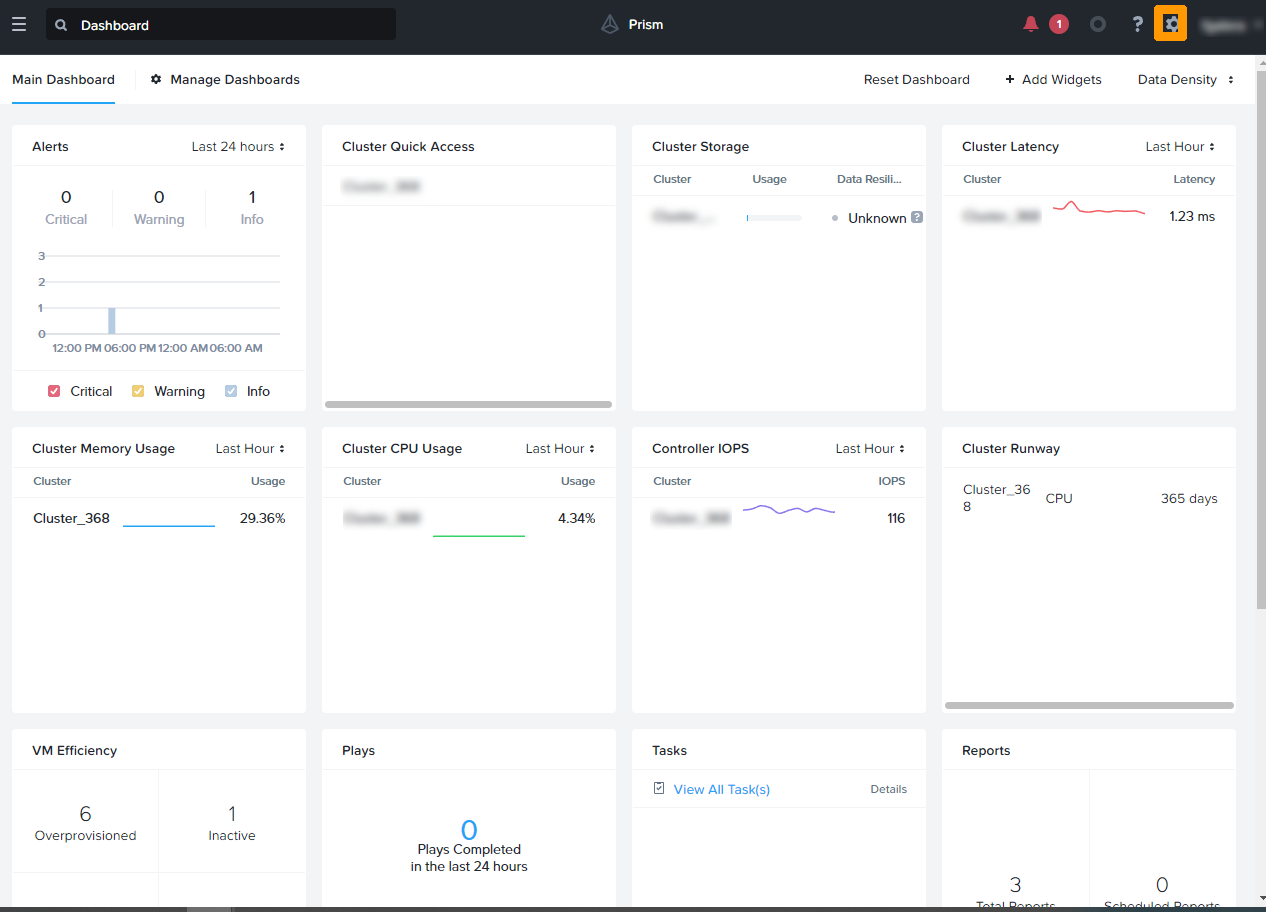Click the Cluster Quick Access horizontal scrollbar

click(468, 405)
